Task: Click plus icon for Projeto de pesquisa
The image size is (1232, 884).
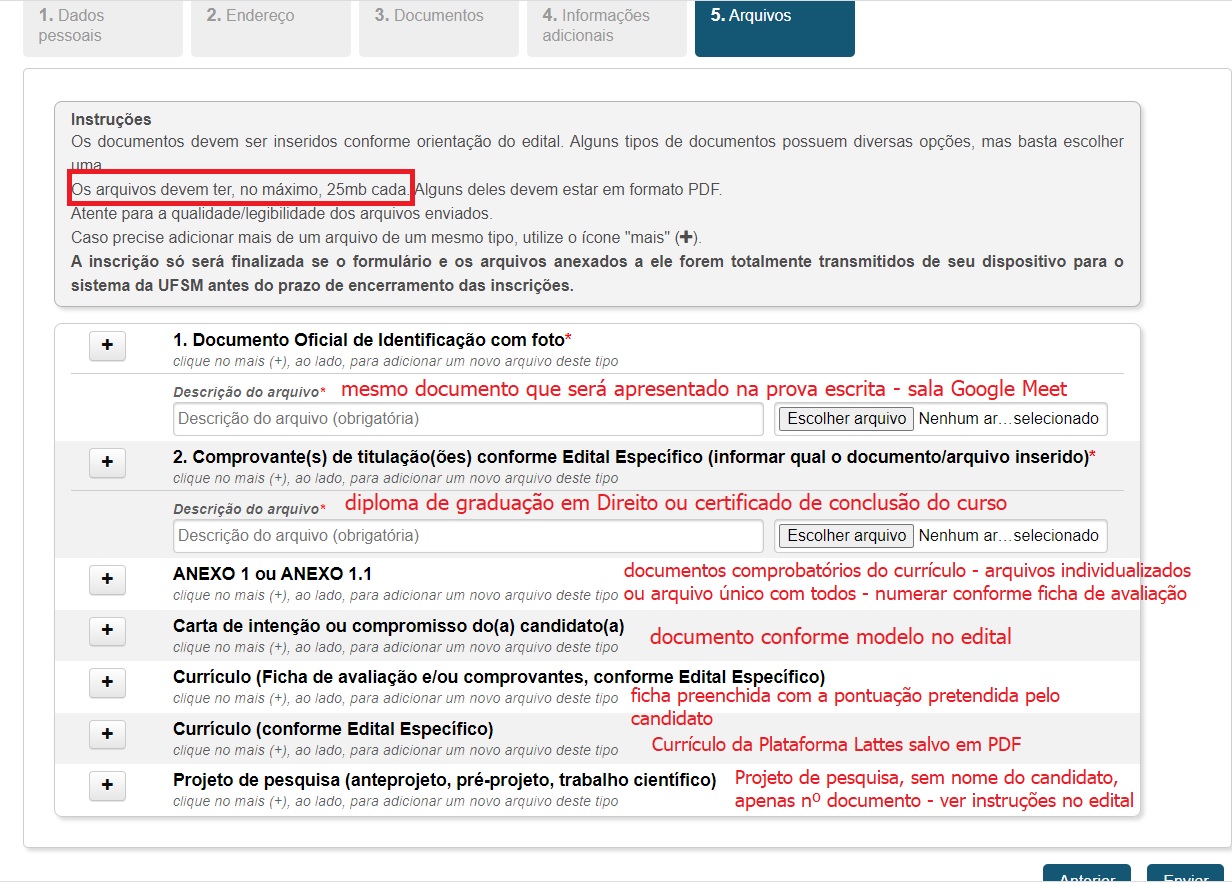Action: pos(108,785)
